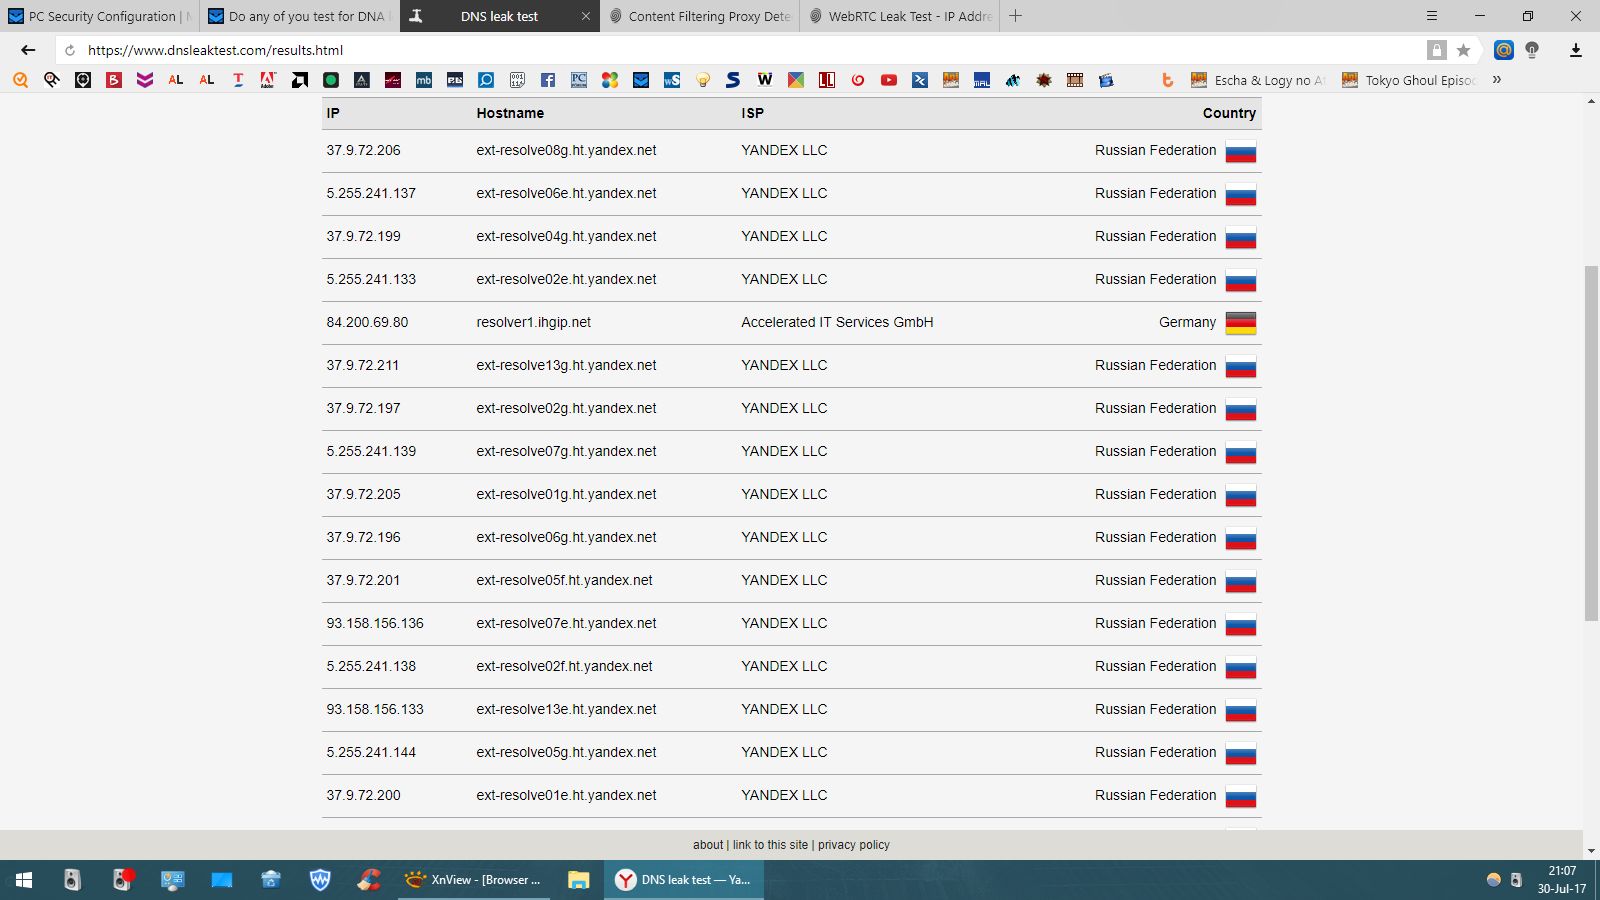
Task: Select IP address 93.158.156.136
Action: tap(375, 623)
